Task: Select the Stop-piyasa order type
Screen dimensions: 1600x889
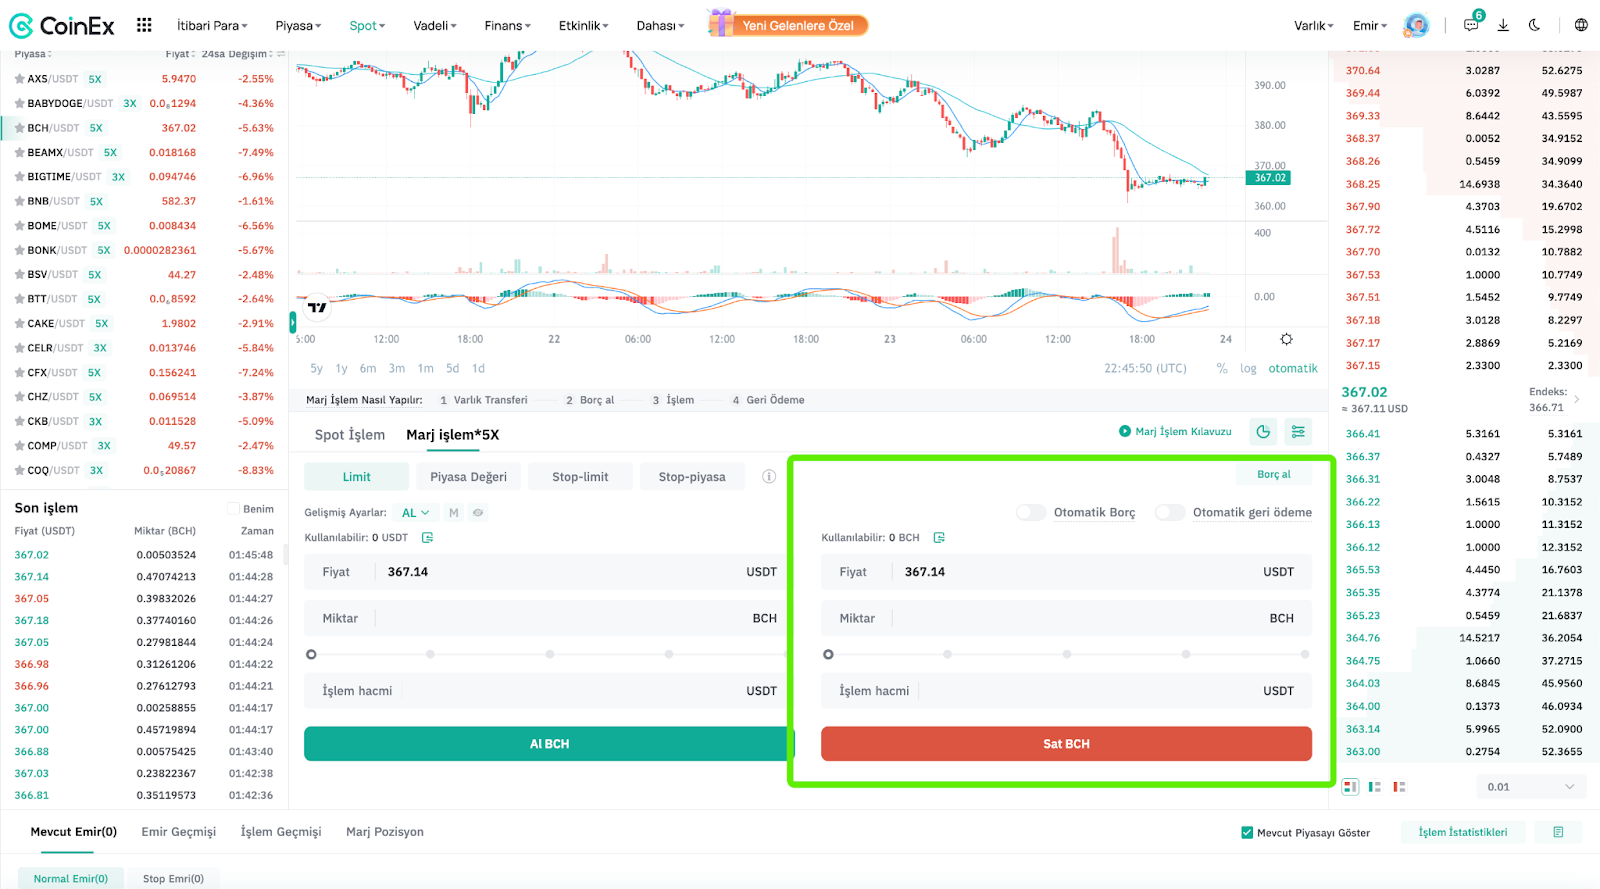Action: [x=692, y=477]
